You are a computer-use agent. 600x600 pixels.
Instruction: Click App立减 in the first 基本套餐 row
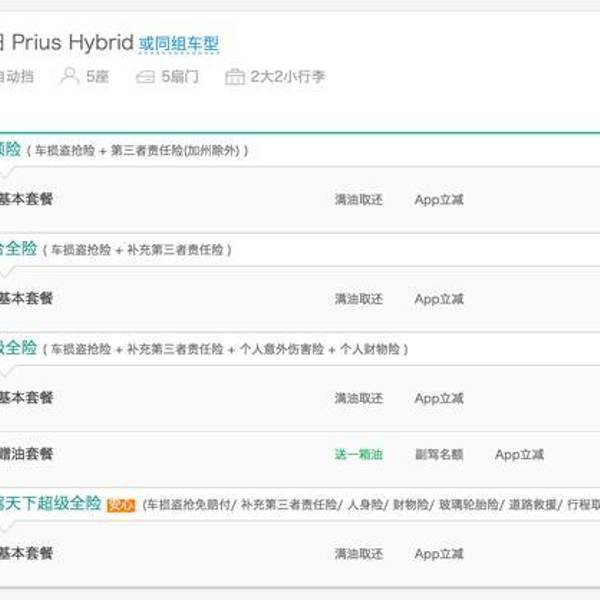439,200
